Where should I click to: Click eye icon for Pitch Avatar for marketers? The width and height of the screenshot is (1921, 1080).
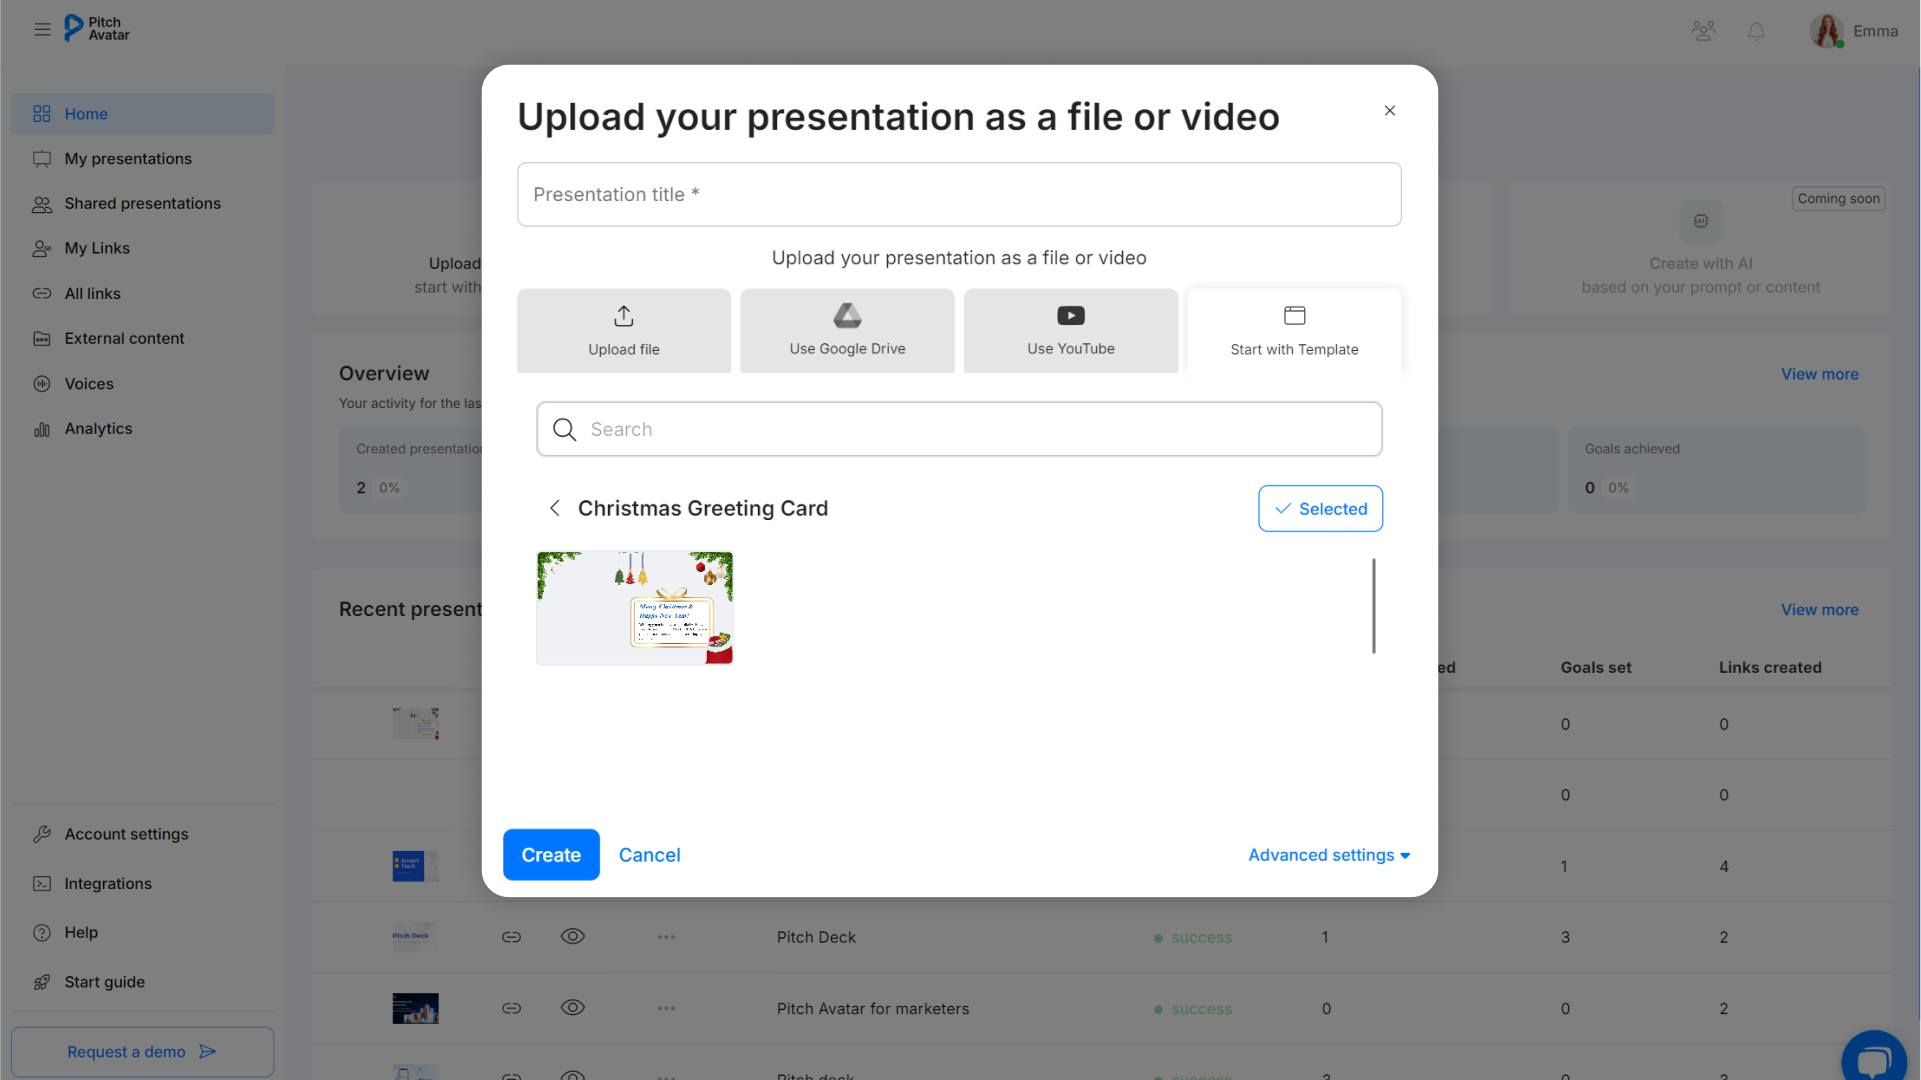click(572, 1008)
